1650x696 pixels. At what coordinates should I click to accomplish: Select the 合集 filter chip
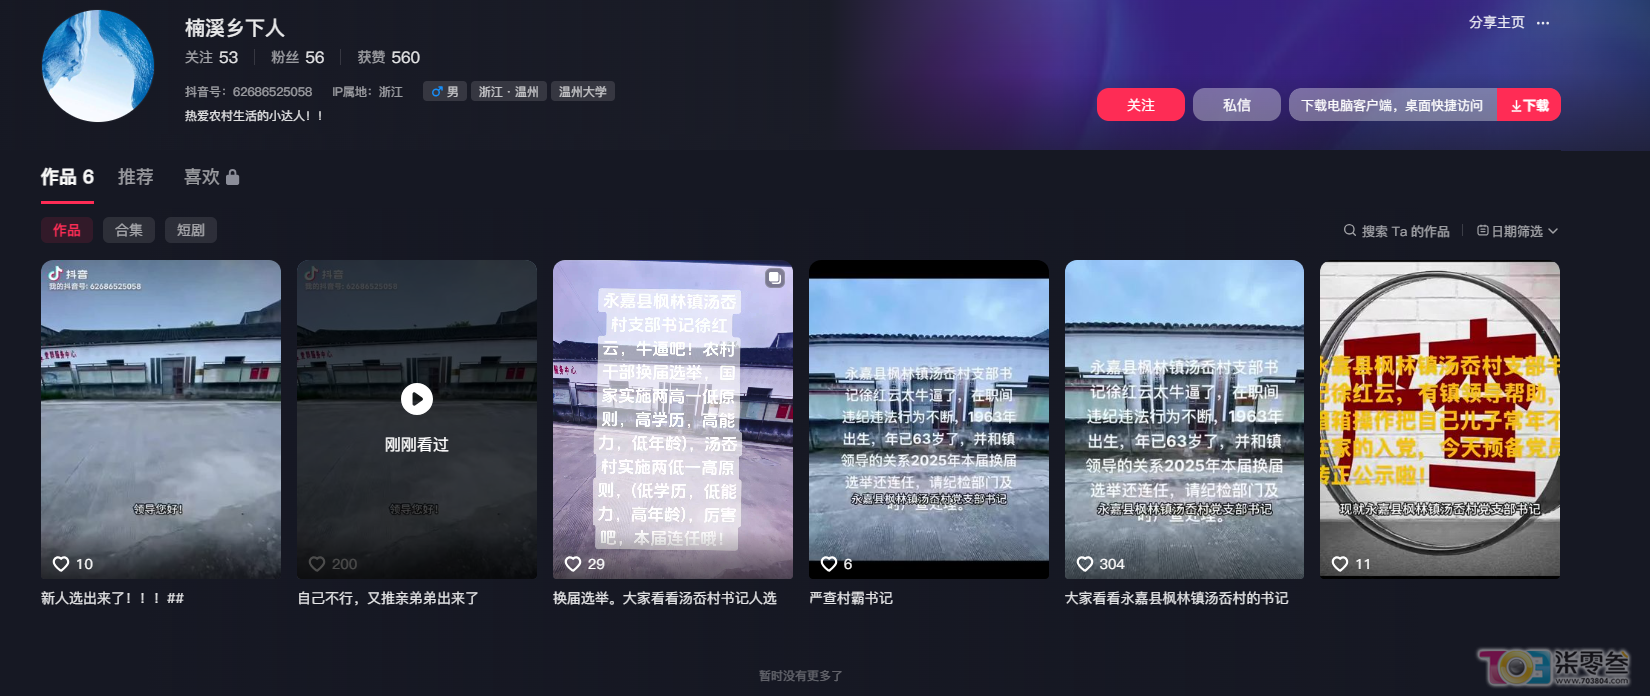(x=129, y=230)
